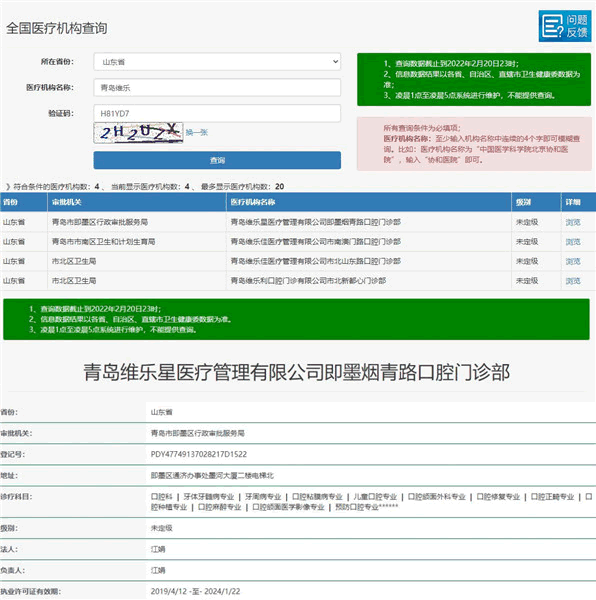Viewport: 596px width, 600px height.
Task: Click the 全国医疗机构查询 page title
Action: click(x=57, y=28)
